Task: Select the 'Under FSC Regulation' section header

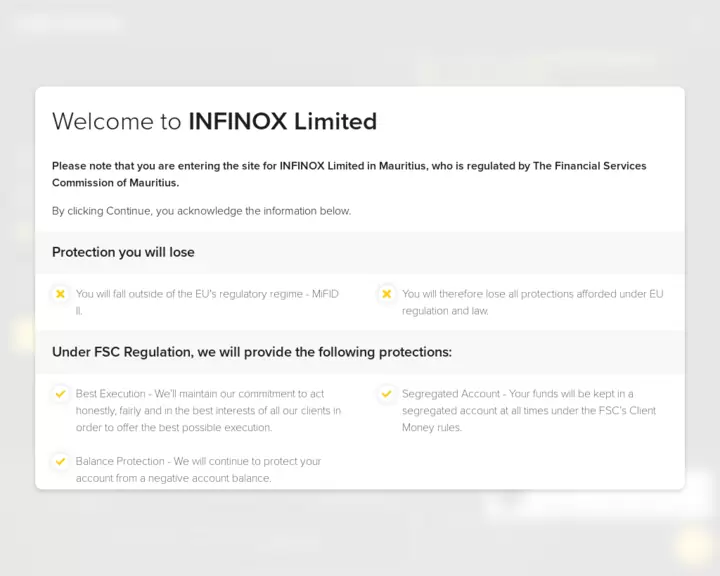Action: coord(252,352)
